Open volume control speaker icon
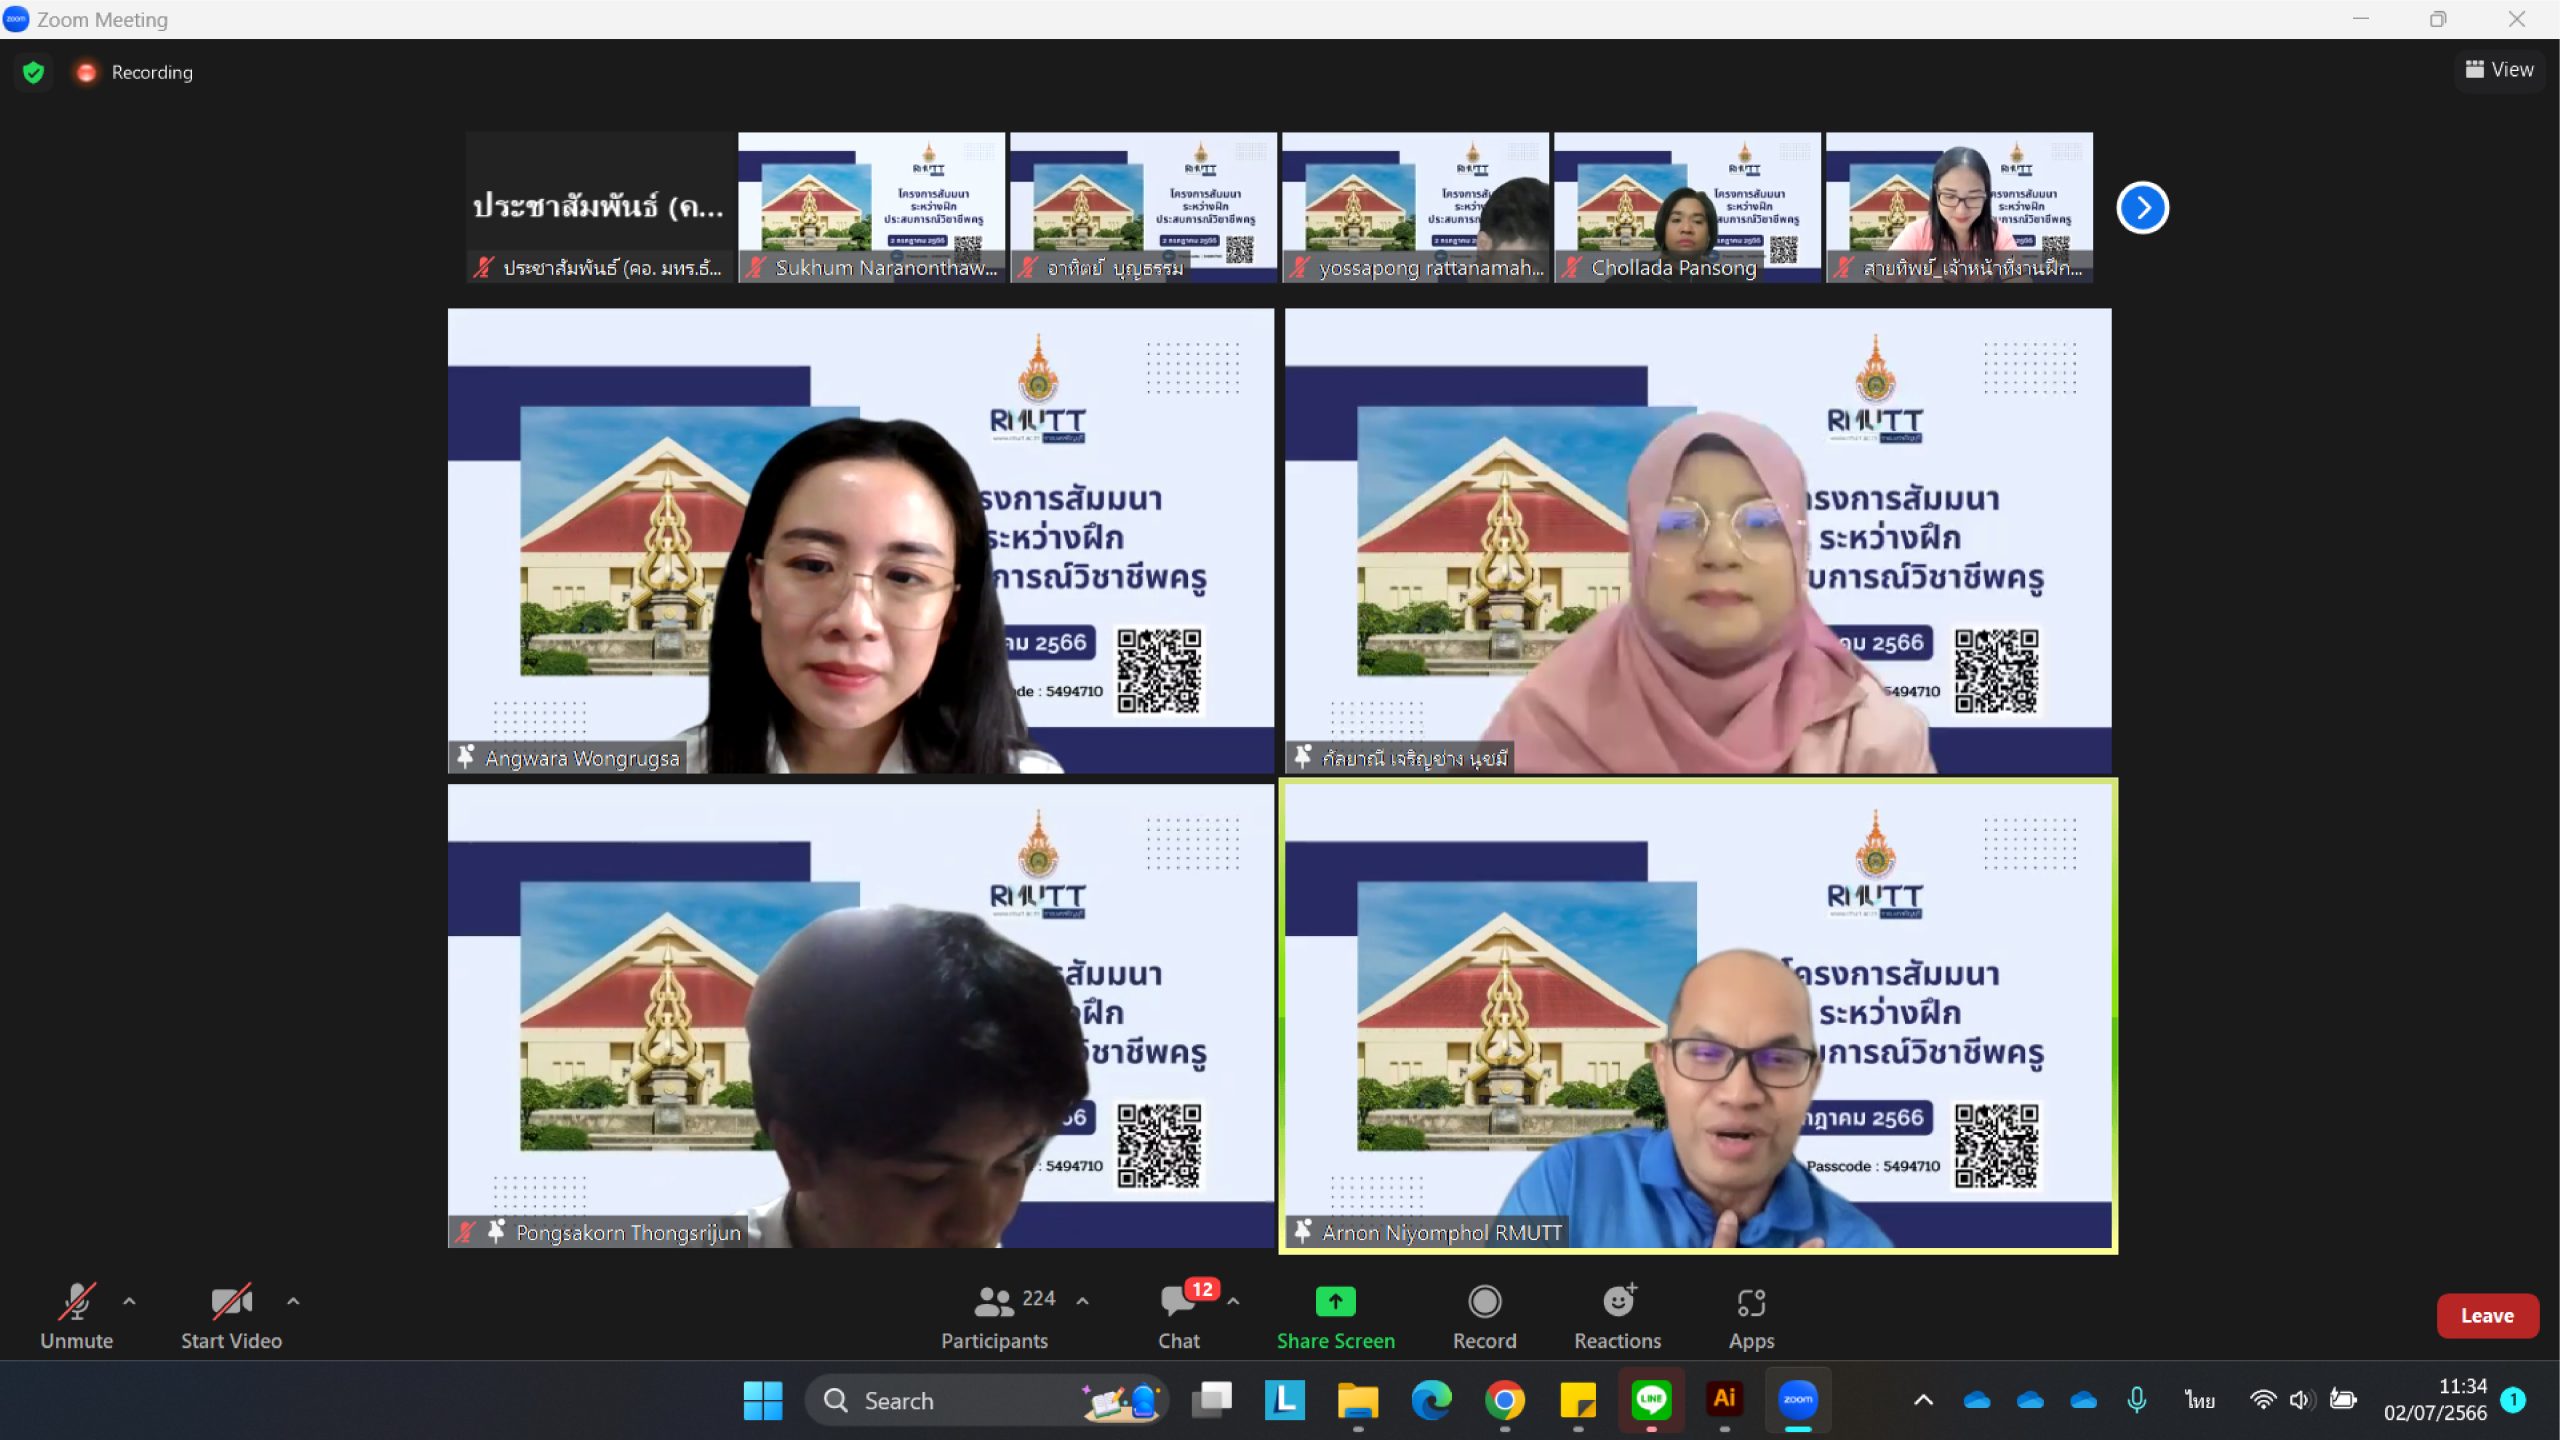The height and width of the screenshot is (1440, 2560). [x=2301, y=1400]
